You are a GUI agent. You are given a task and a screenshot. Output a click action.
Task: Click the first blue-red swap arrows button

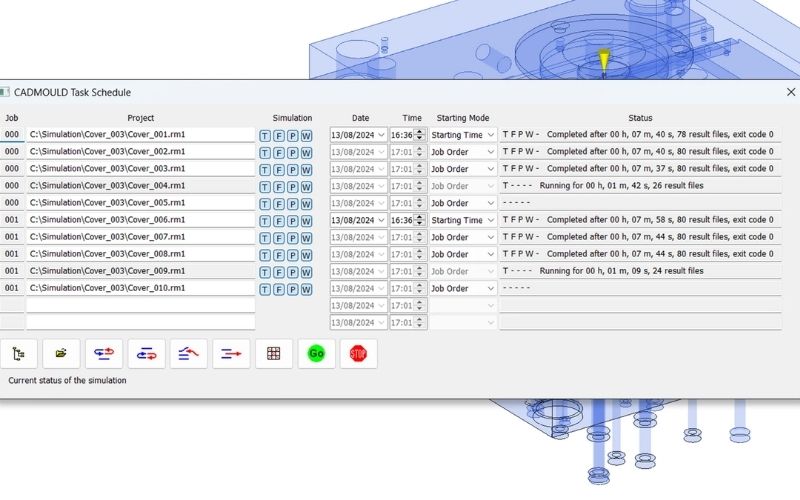104,354
